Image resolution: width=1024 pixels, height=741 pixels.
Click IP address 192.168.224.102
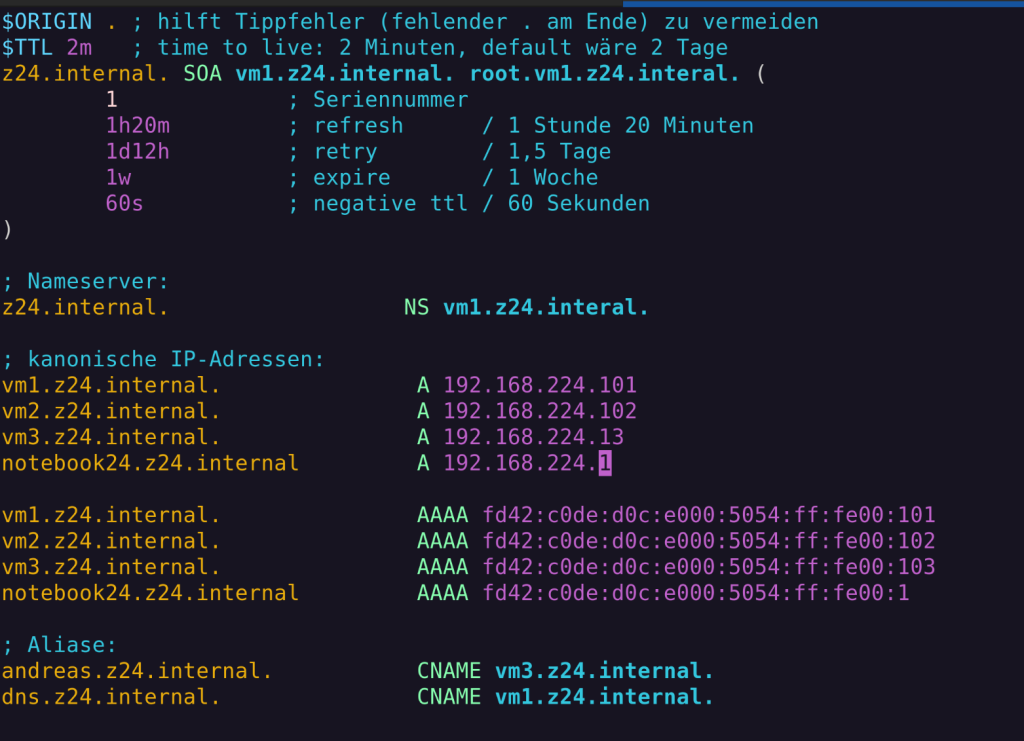[540, 411]
